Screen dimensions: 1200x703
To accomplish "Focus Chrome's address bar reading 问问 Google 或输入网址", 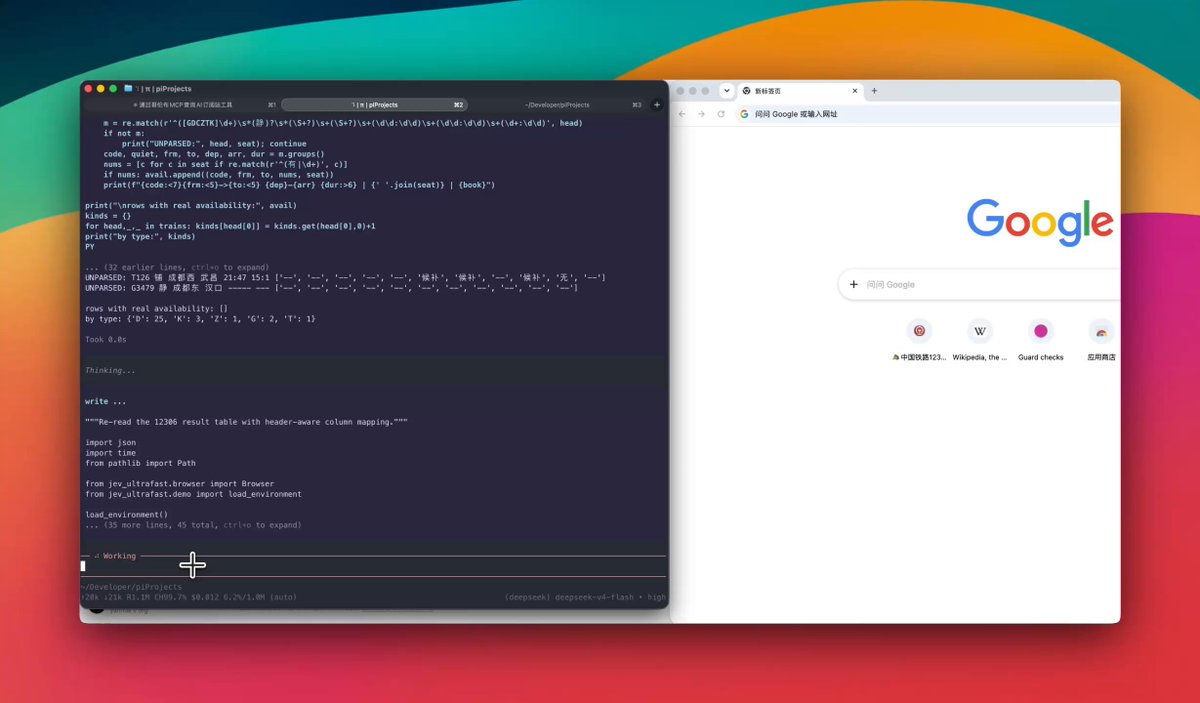I will 927,114.
